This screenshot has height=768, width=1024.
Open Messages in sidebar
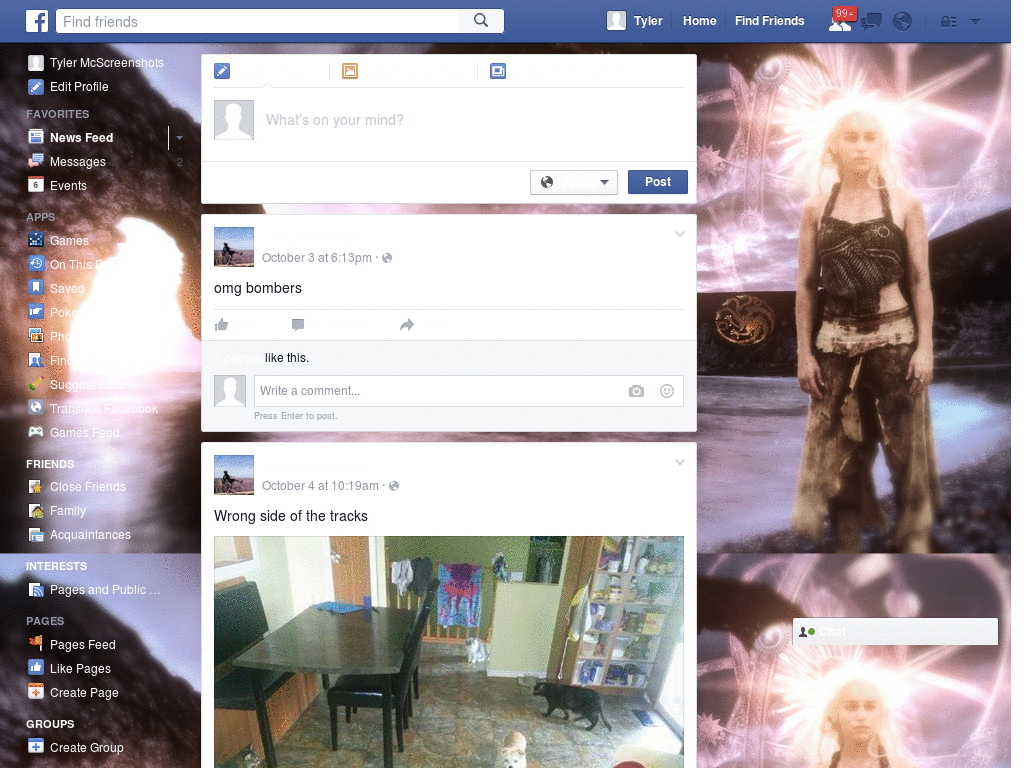(67, 162)
